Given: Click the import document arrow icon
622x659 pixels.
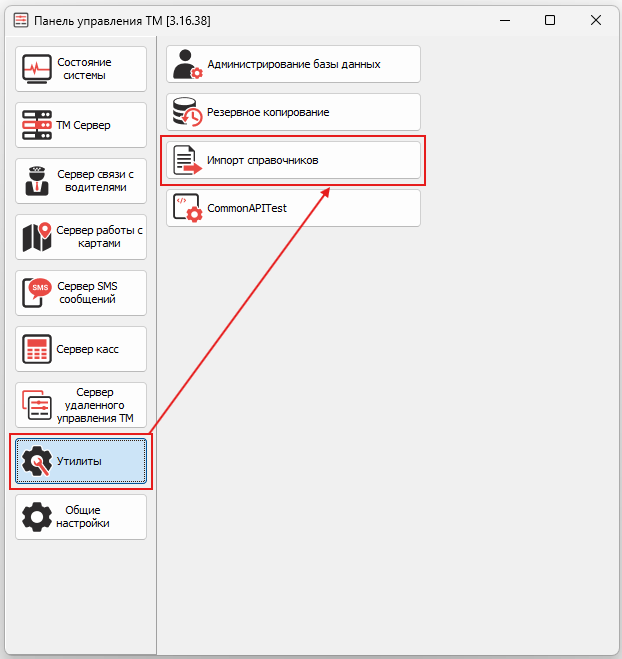Looking at the screenshot, I should point(188,160).
